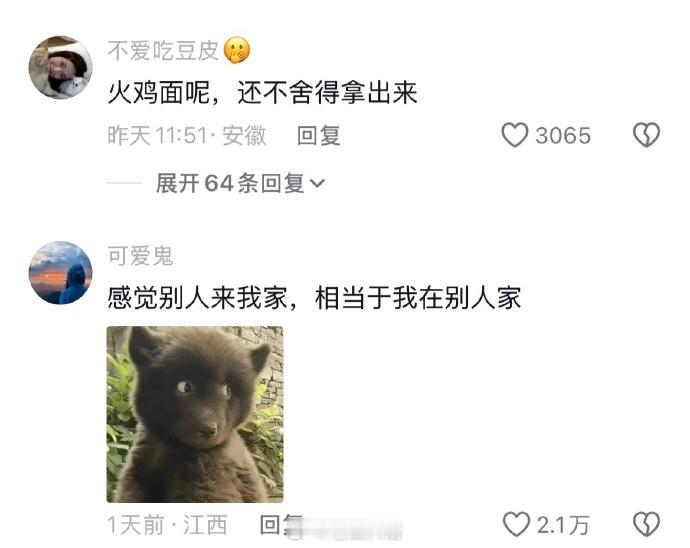Click the timestamp 昨天11:51·安徽

tap(187, 135)
